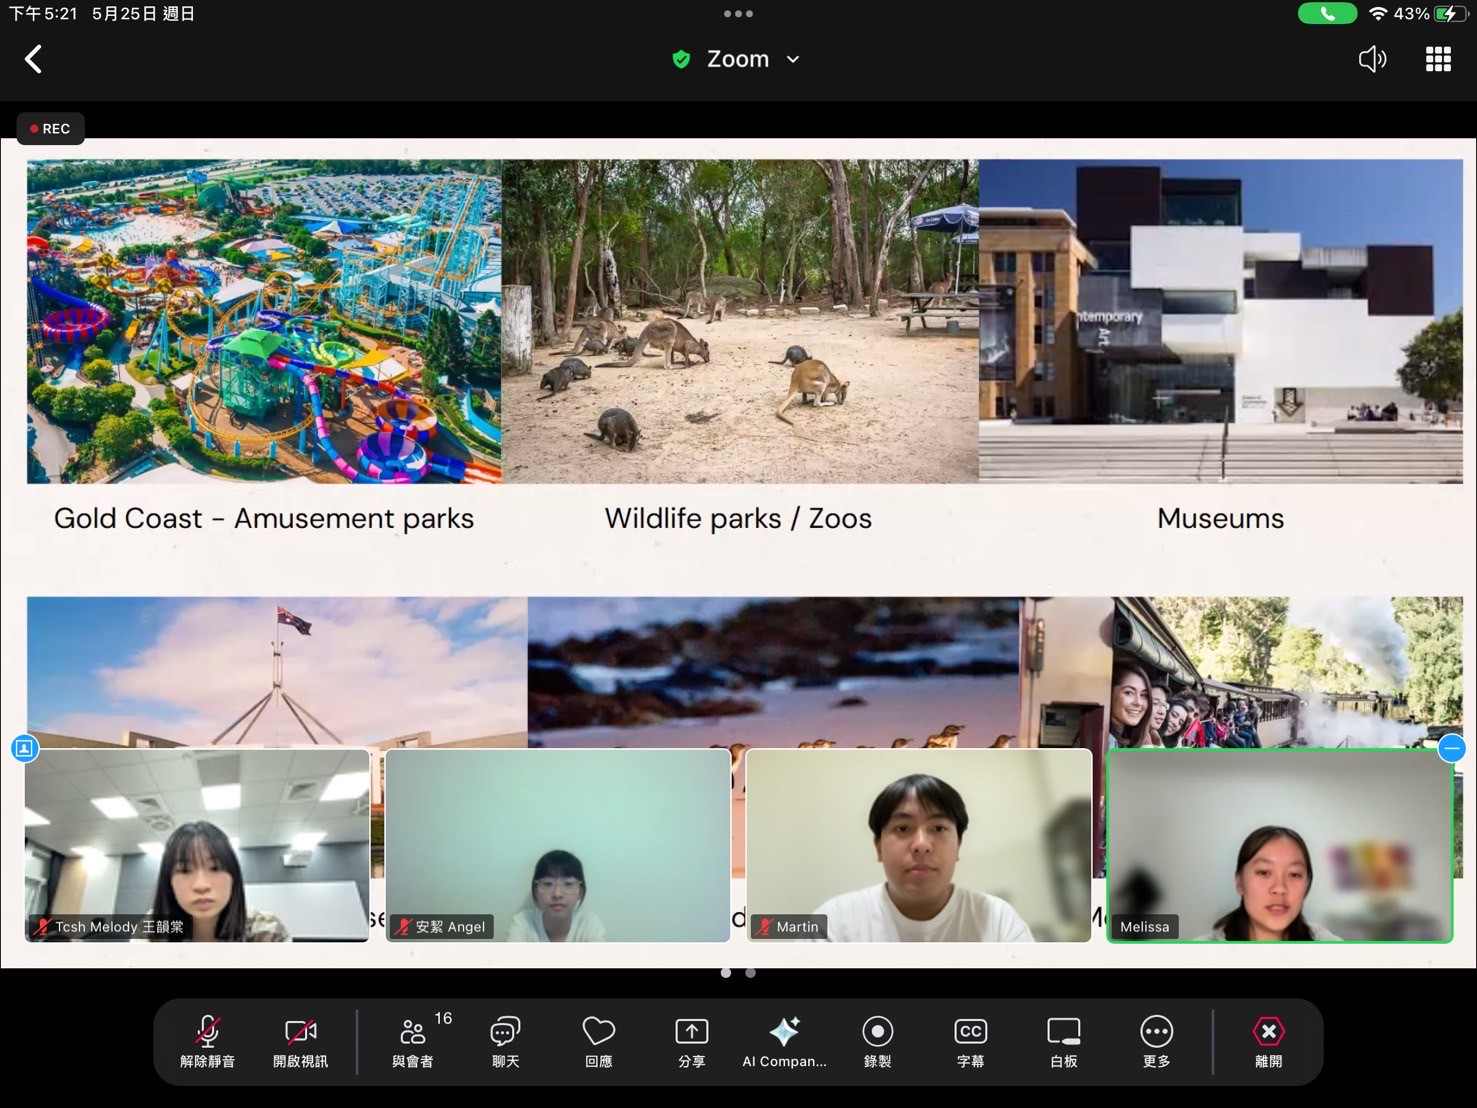Collapse video strip with blue minus button

pos(1452,748)
